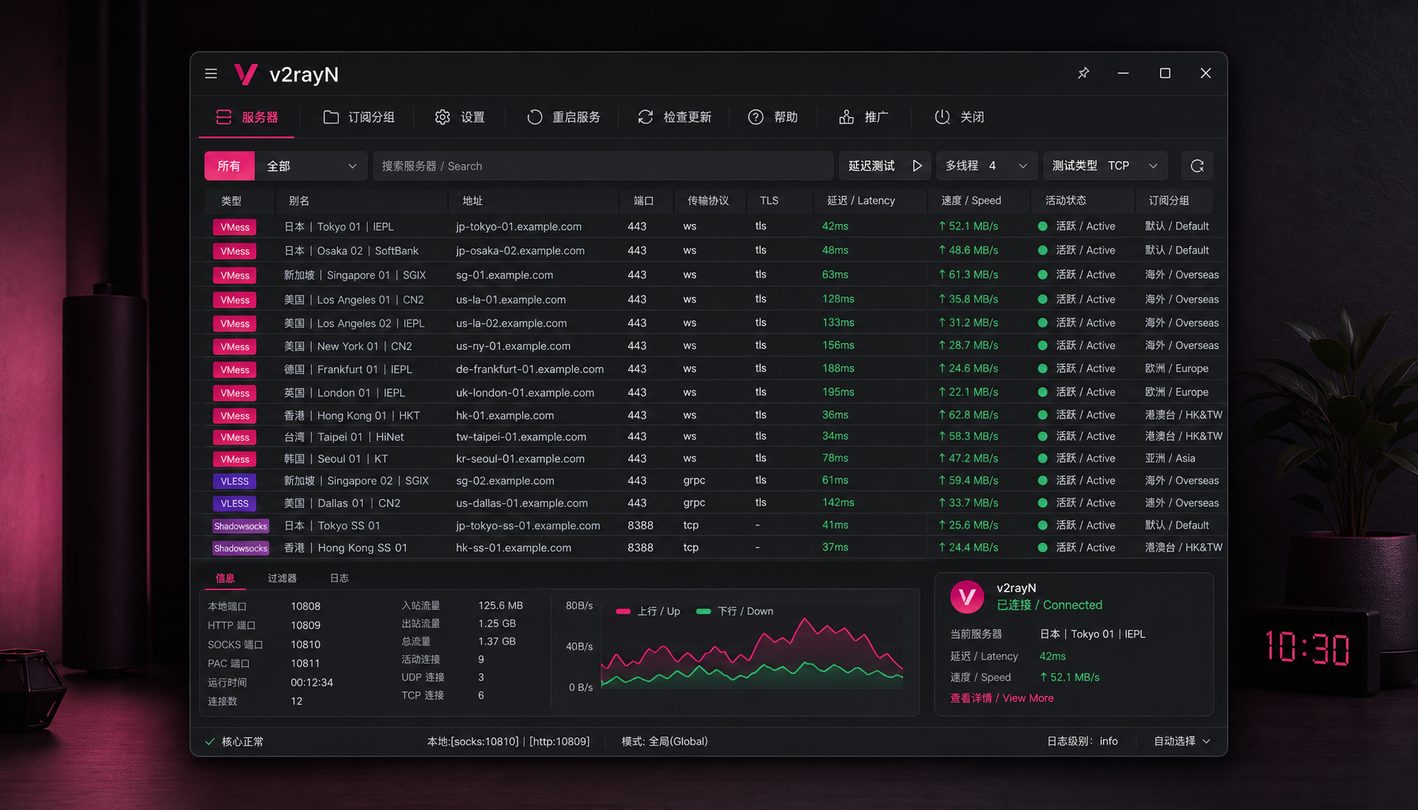This screenshot has width=1418, height=810.
Task: Start the 延迟测试 latency test
Action: [x=885, y=166]
